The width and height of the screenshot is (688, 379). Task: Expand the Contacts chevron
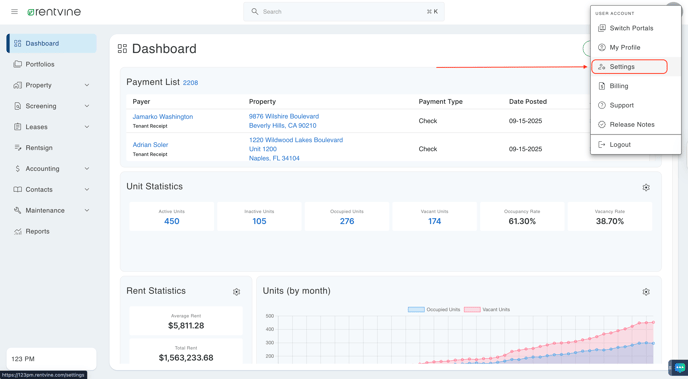87,190
